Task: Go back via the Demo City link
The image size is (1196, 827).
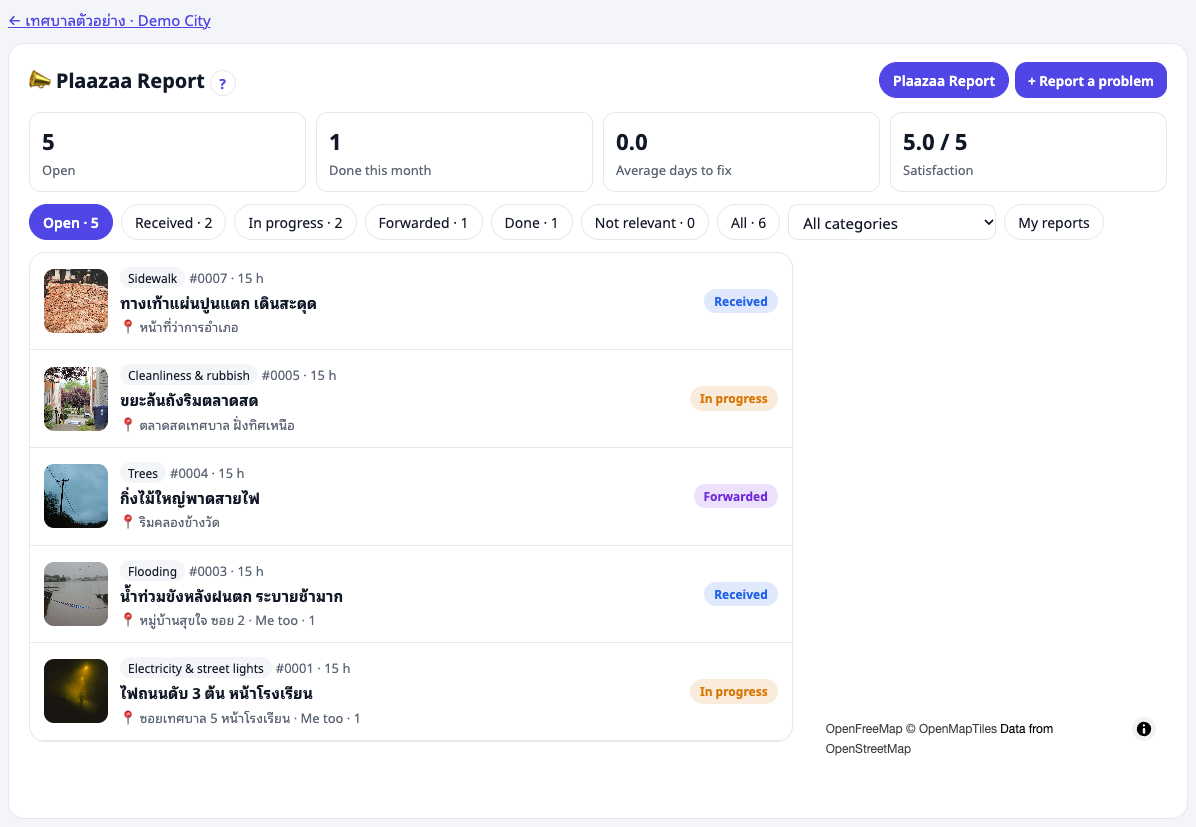Action: coord(110,21)
